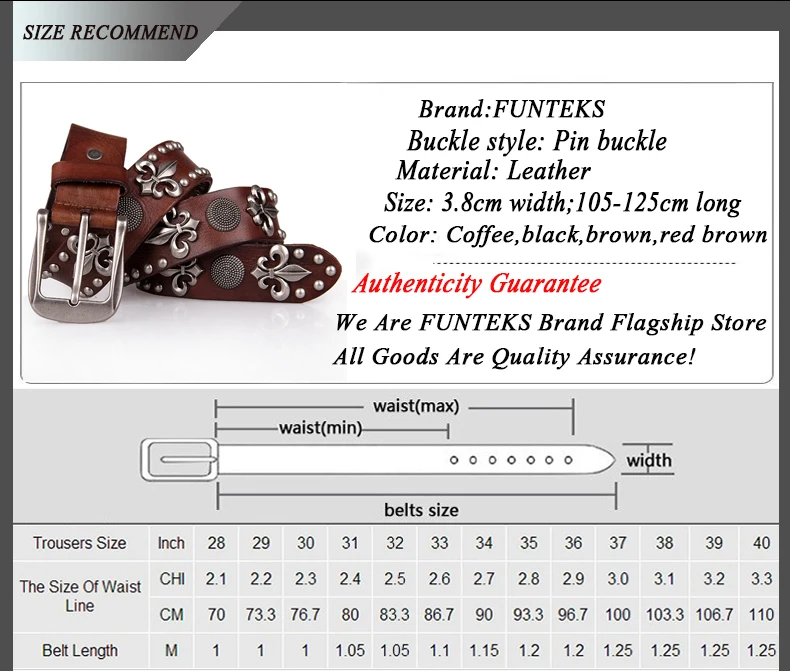The width and height of the screenshot is (790, 671).
Task: Click the belt length 1.15 cell
Action: 484,650
